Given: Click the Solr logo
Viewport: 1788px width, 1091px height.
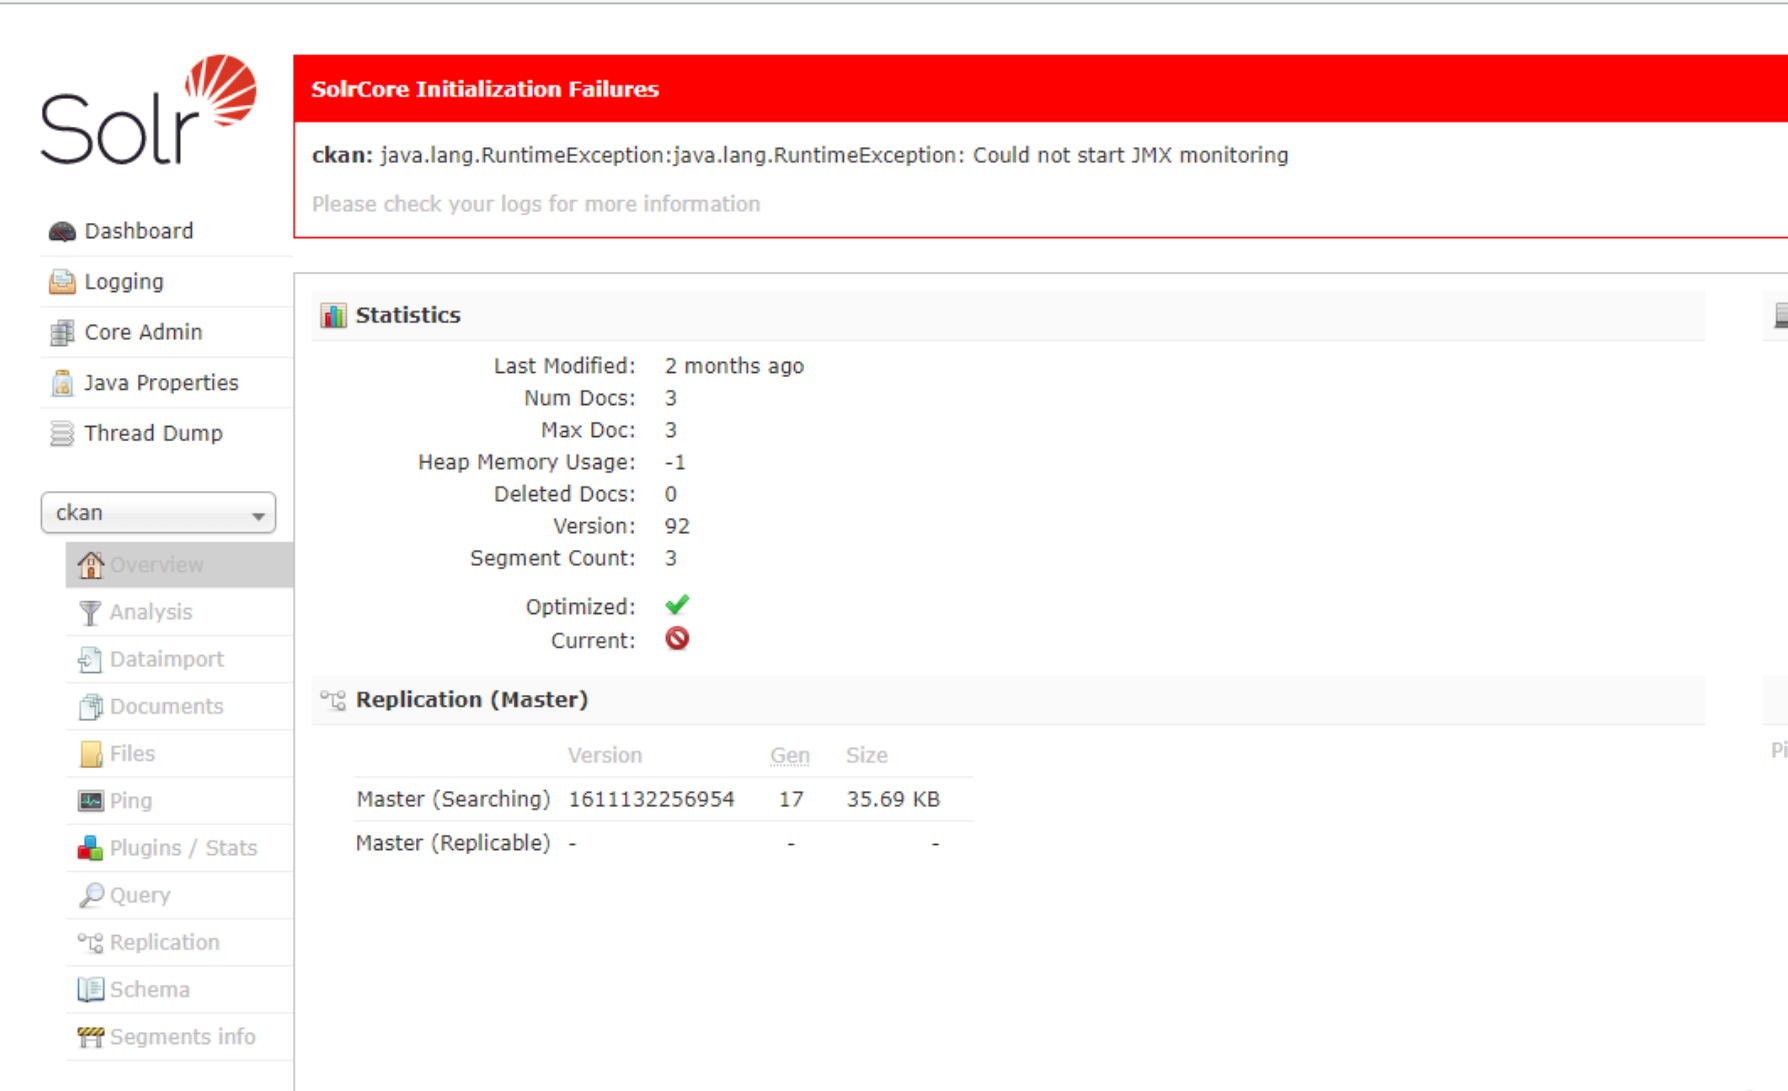Looking at the screenshot, I should click(x=148, y=111).
